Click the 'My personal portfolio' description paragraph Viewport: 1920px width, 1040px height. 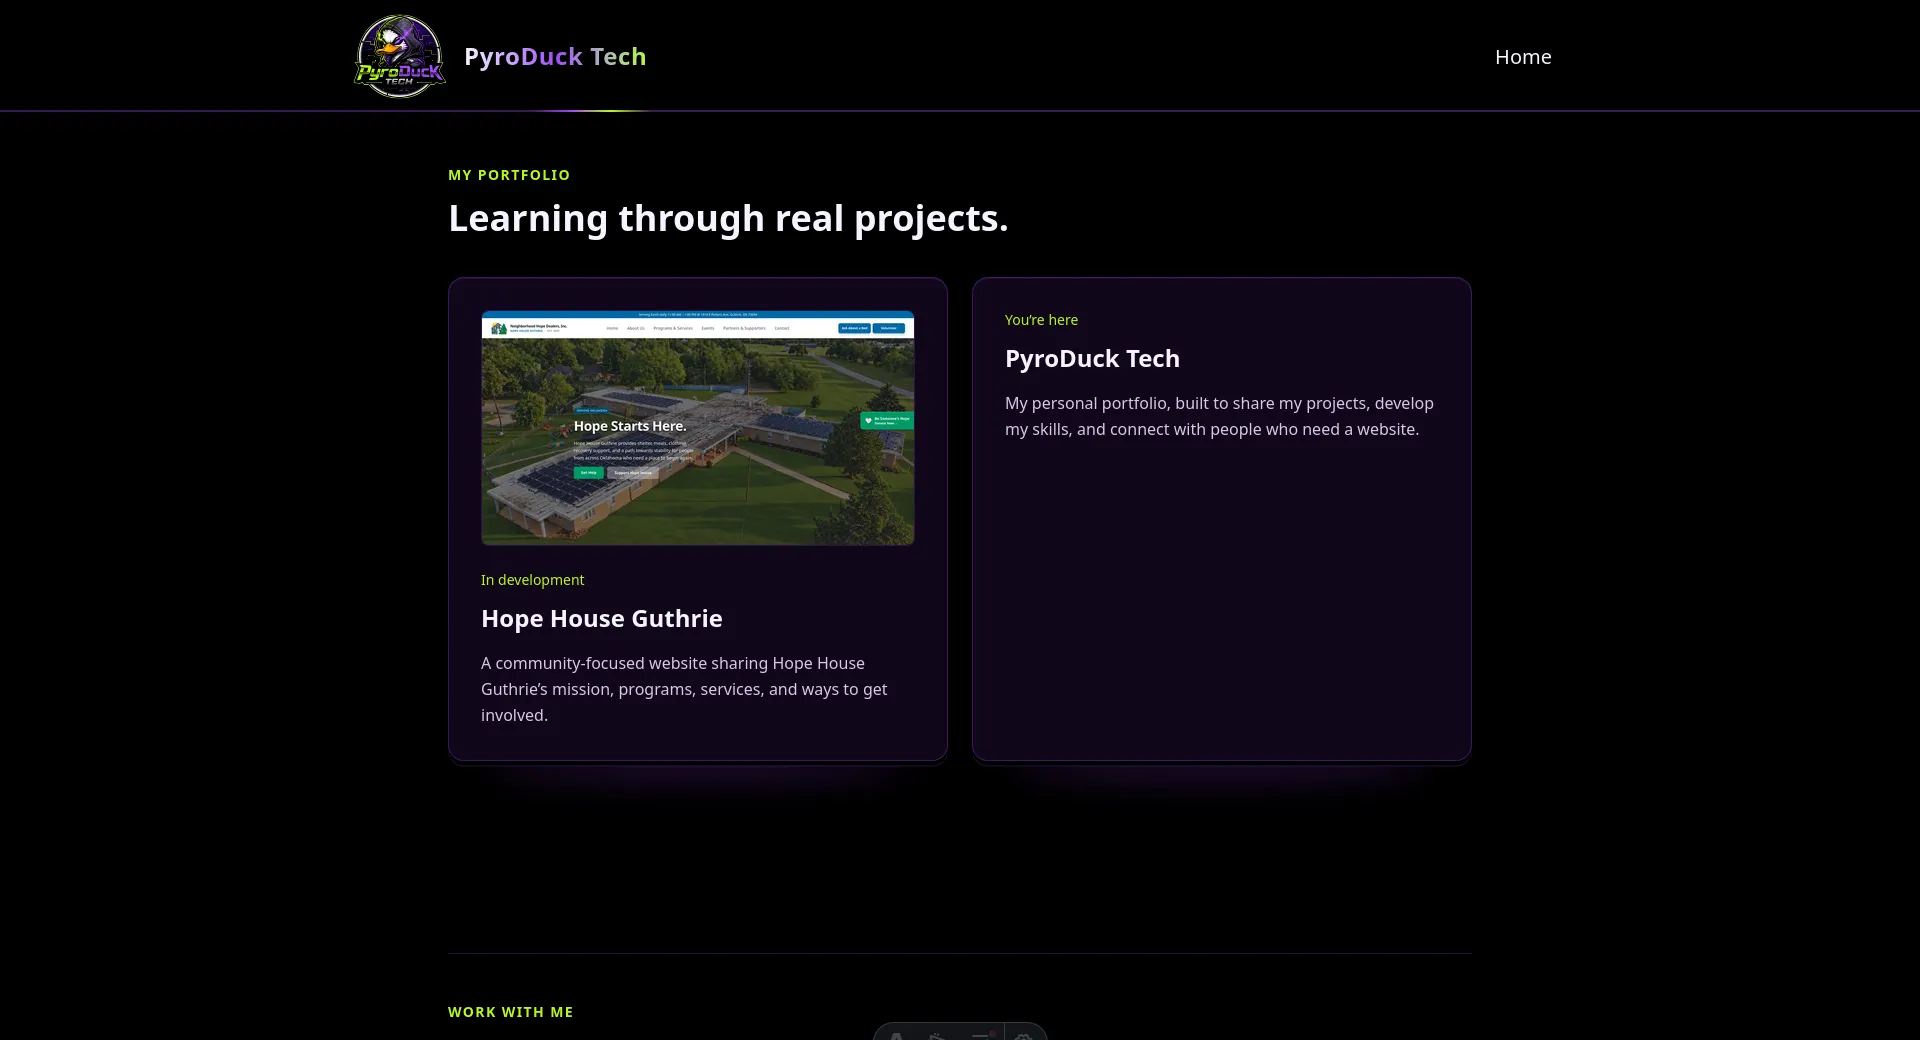pos(1219,416)
